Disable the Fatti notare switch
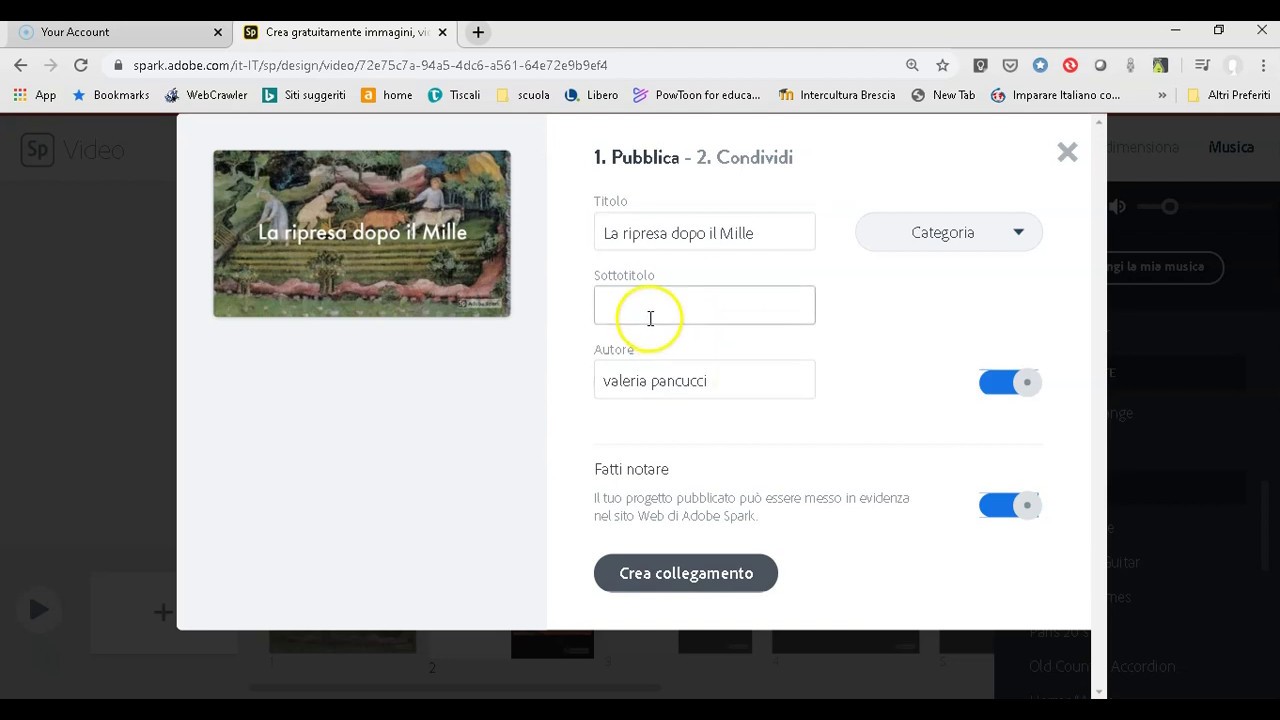 [x=1010, y=505]
